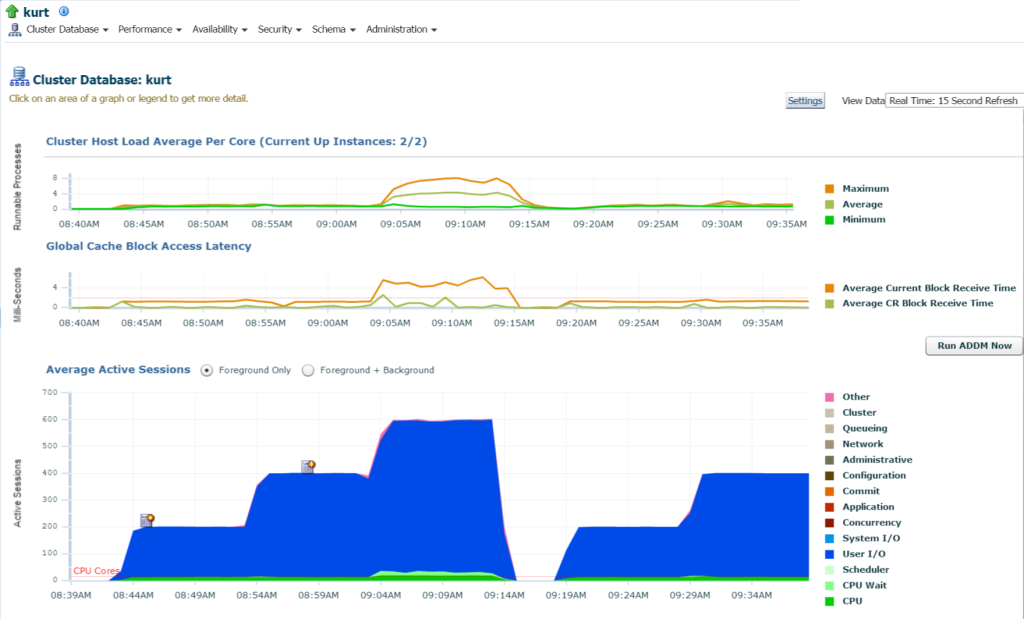Click the User I/O blue legend swatch
The width and height of the screenshot is (1024, 619).
coord(829,554)
